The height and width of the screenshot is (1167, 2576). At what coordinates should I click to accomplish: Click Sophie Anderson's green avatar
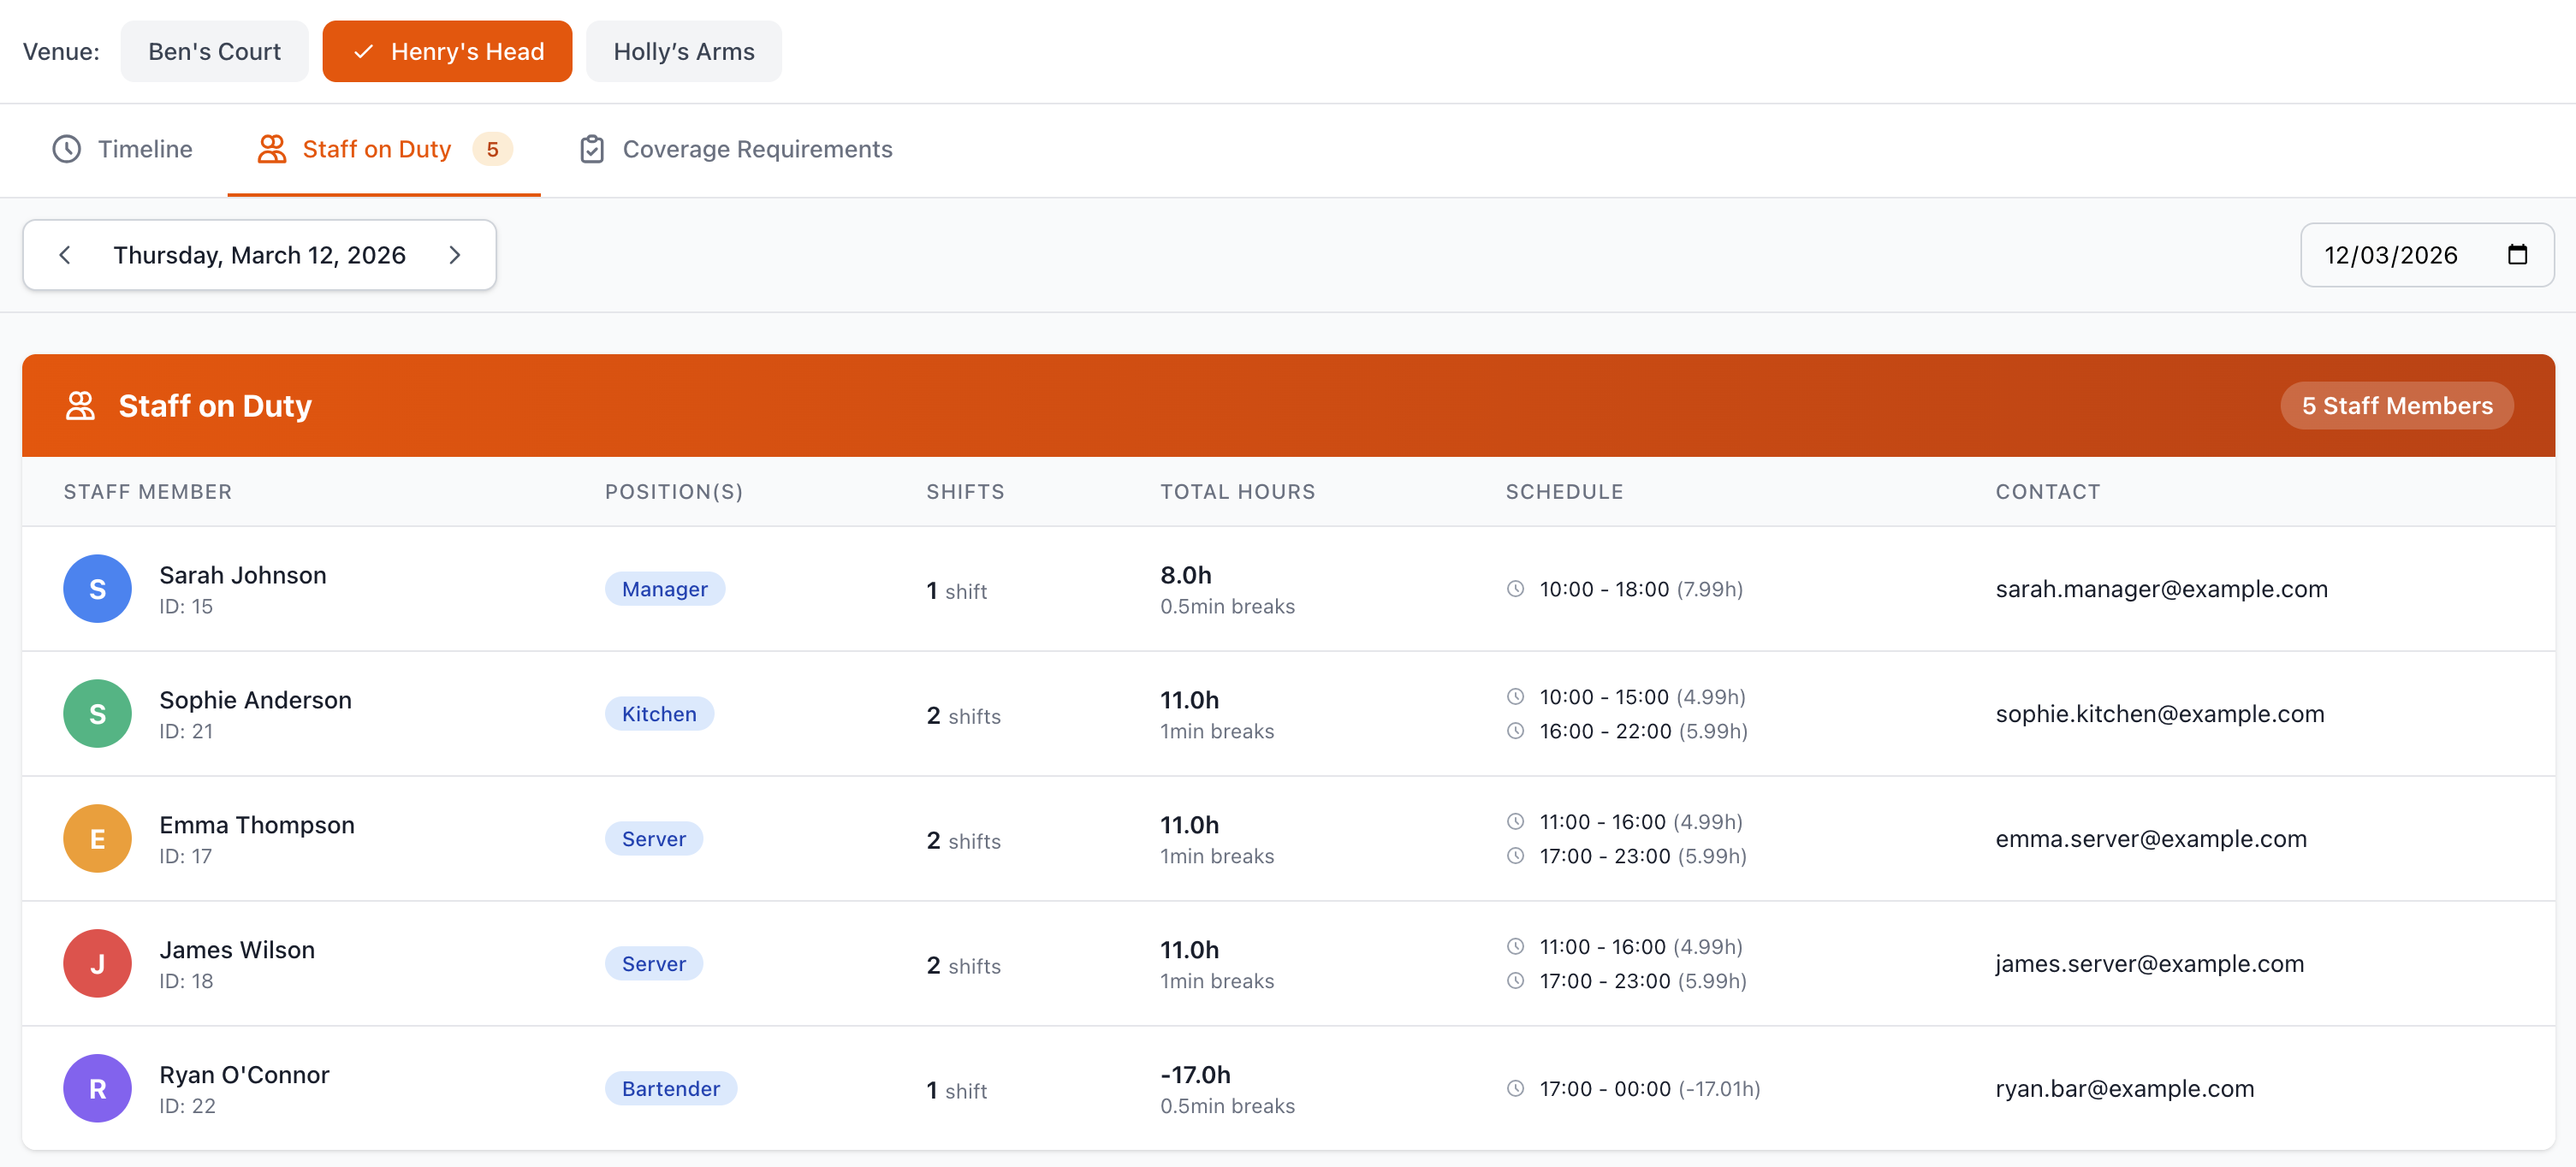pos(97,714)
